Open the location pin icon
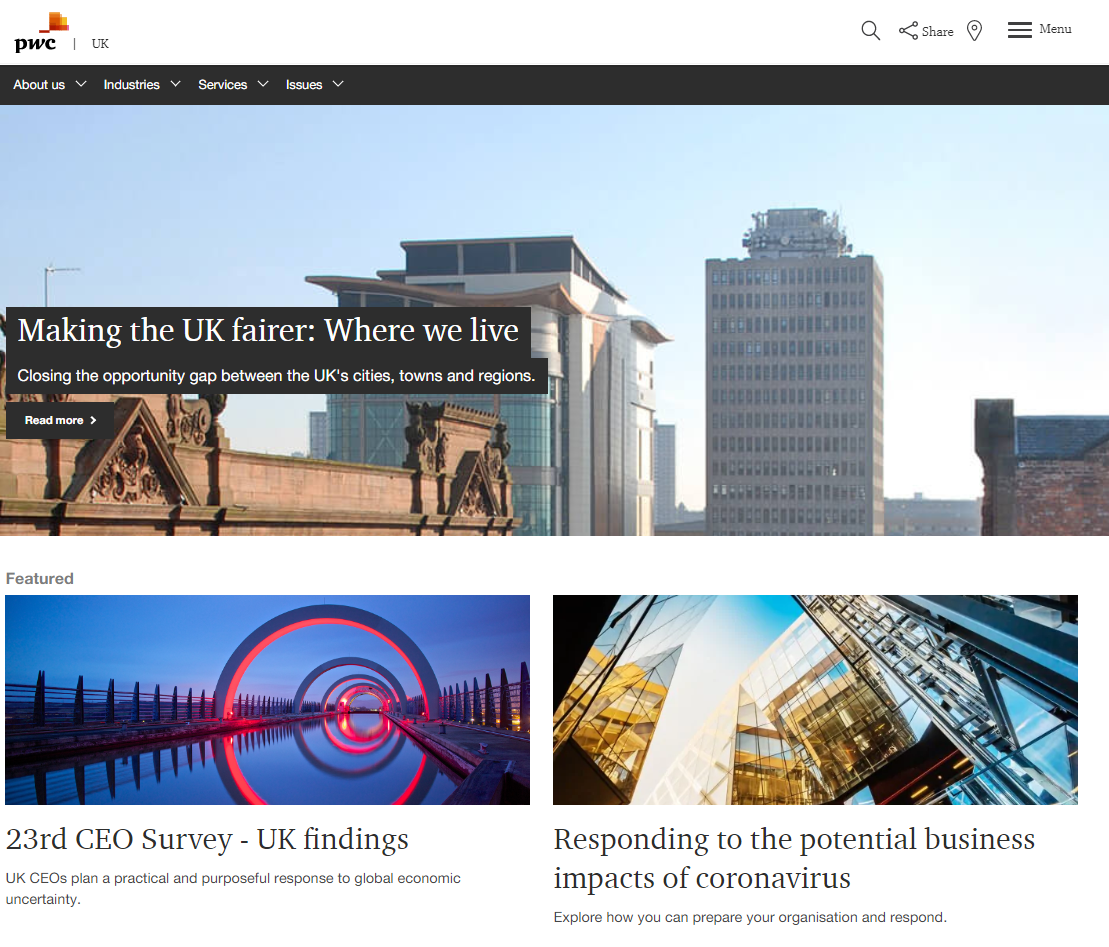 pyautogui.click(x=975, y=31)
